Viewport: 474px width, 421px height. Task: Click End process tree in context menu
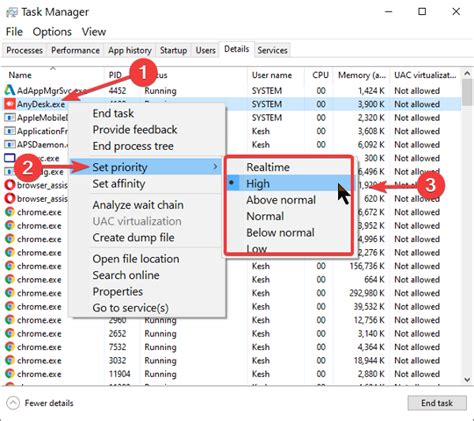[x=133, y=146]
